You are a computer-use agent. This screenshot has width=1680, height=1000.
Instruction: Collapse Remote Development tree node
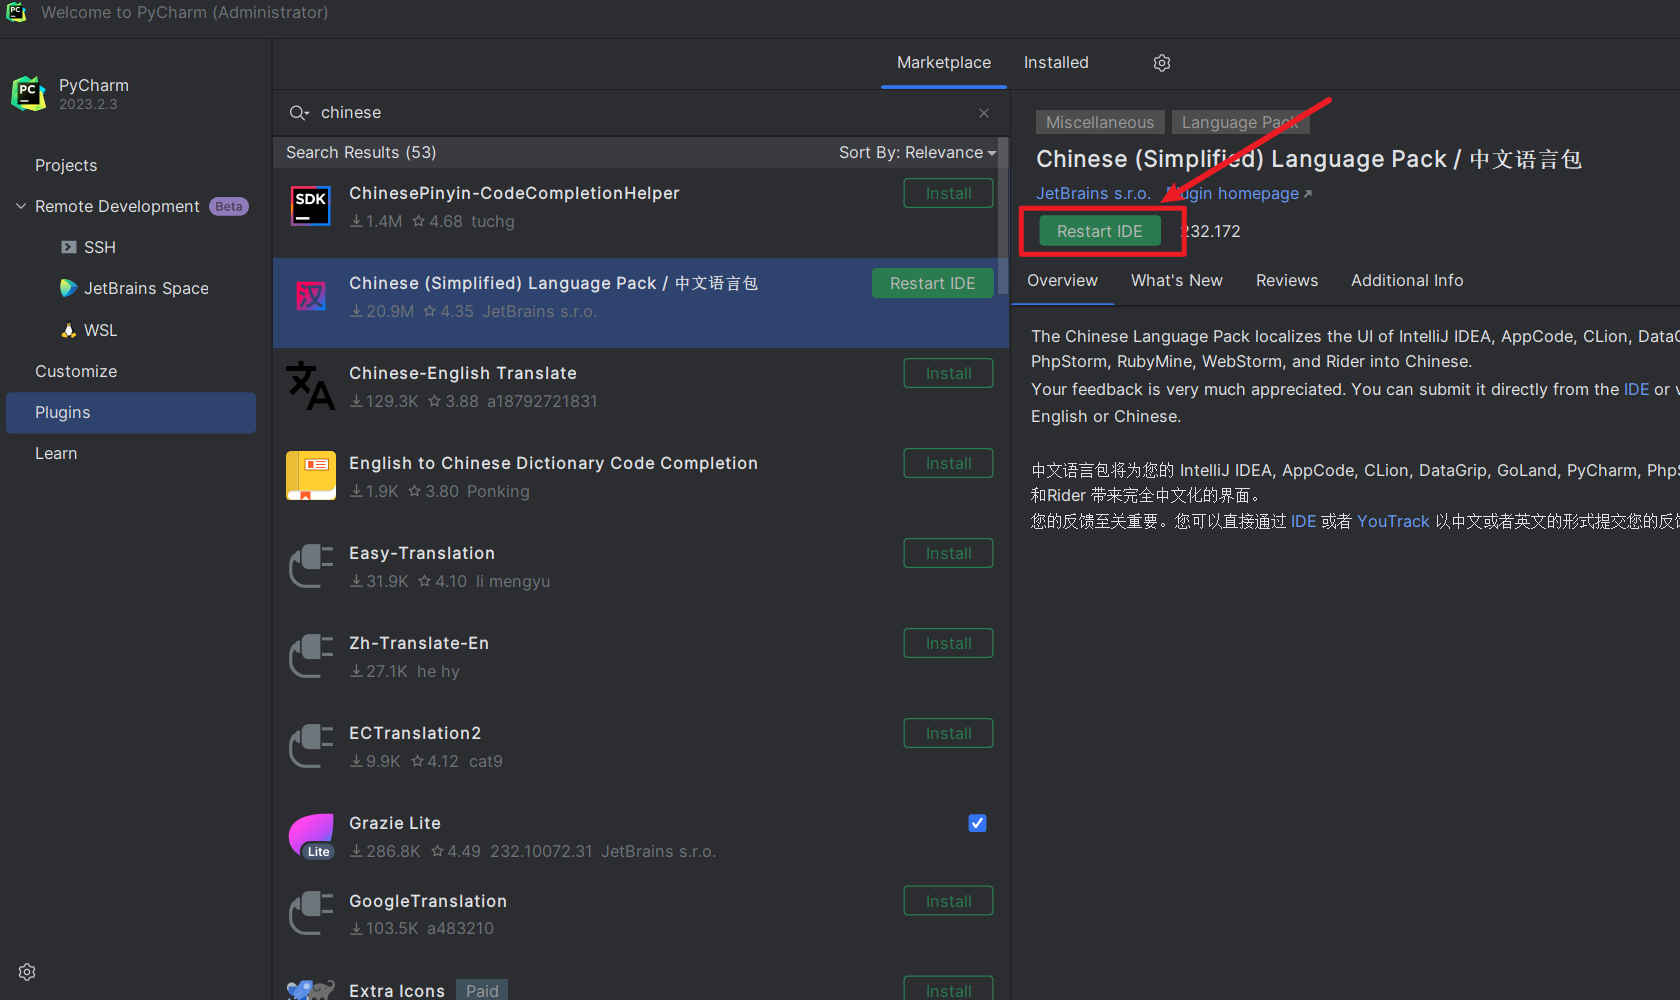pos(21,206)
